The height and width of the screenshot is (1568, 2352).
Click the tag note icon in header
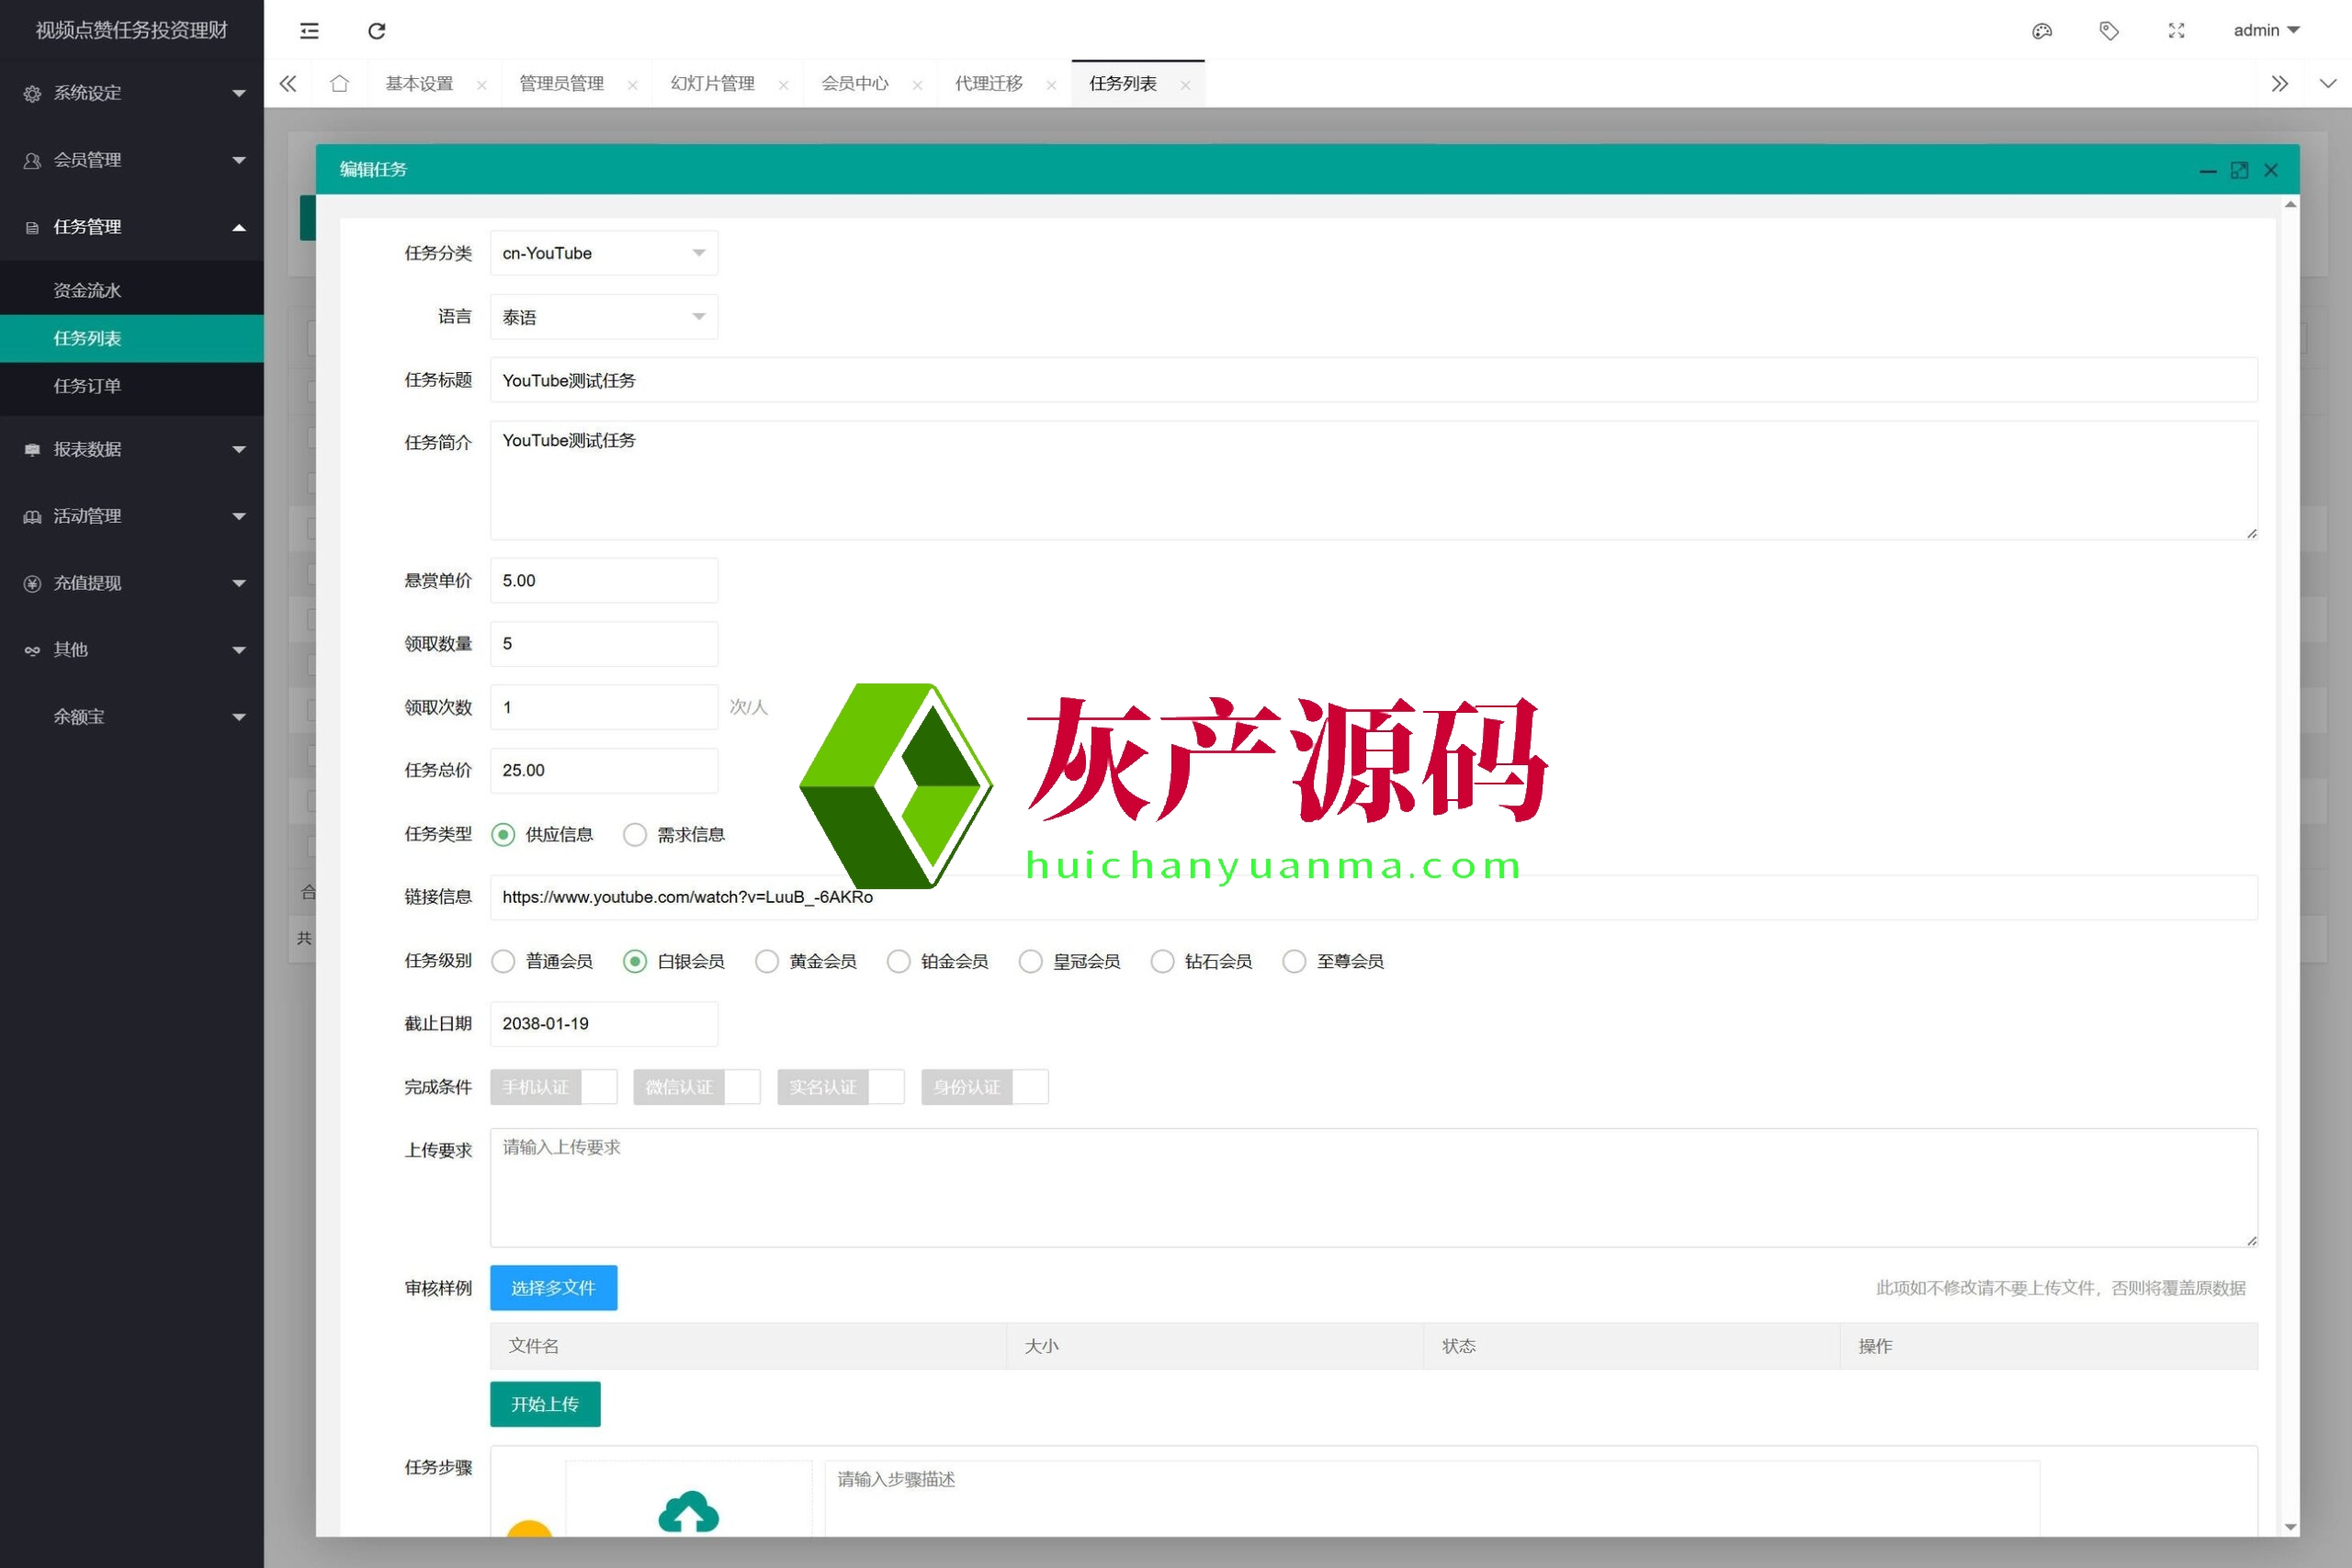2108,31
